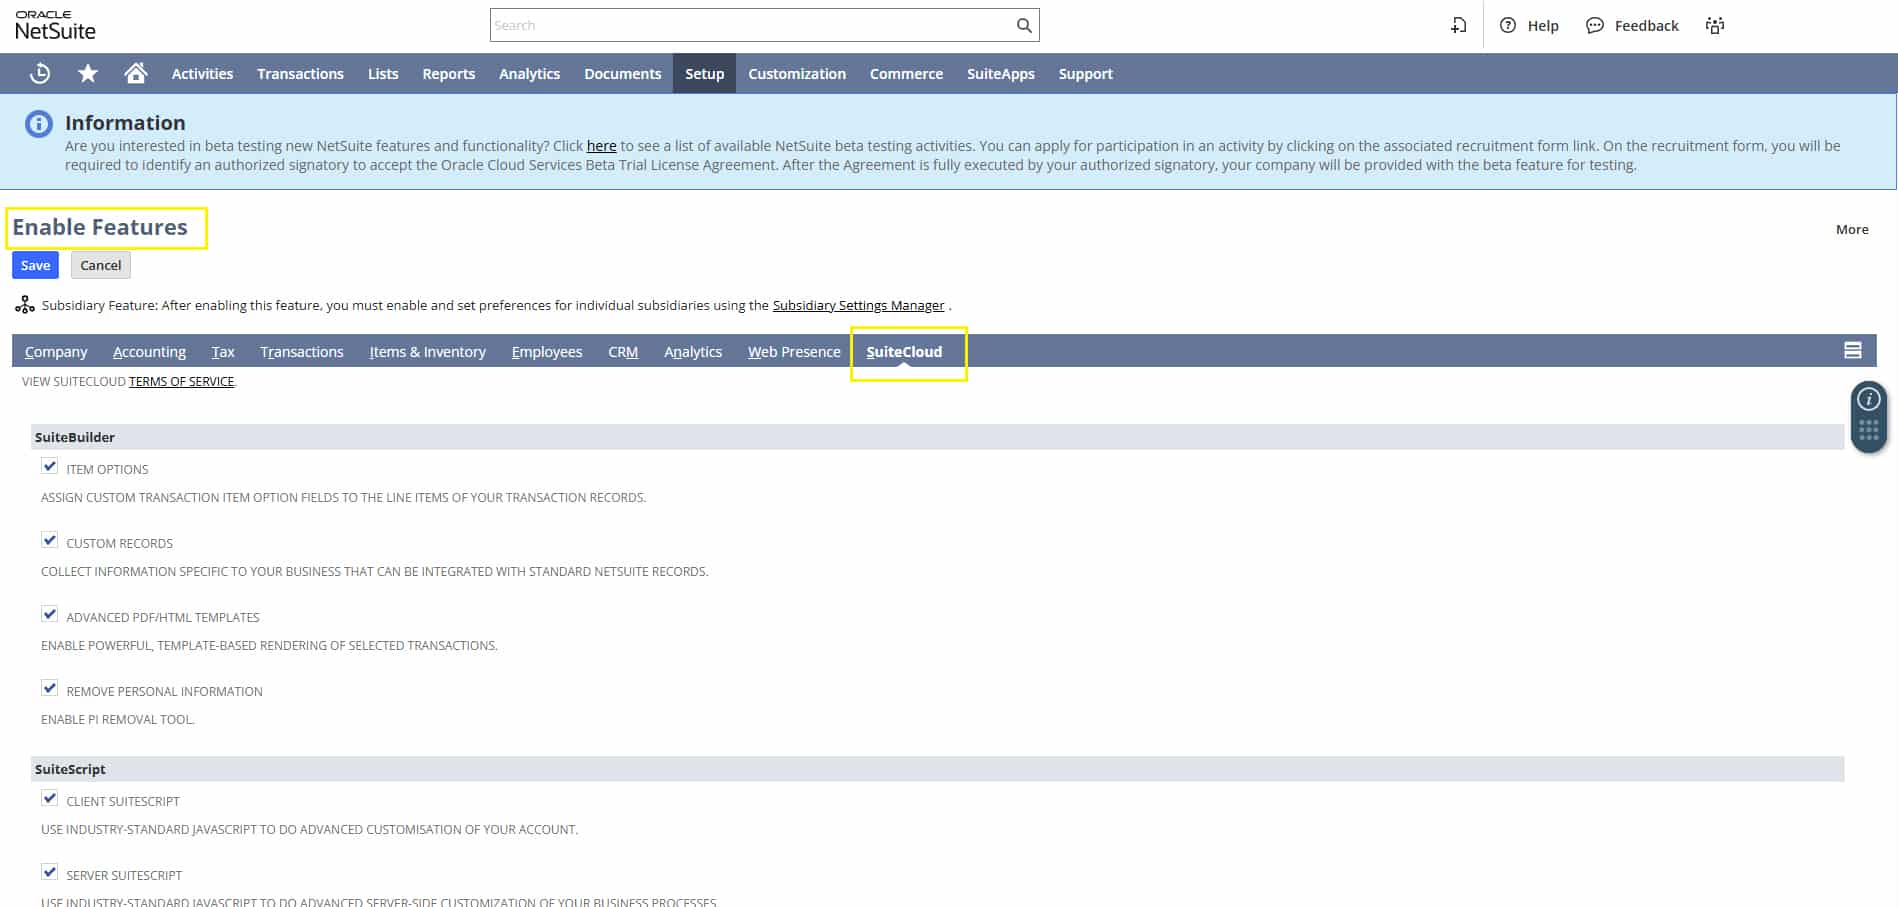1898x907 pixels.
Task: Uncheck the Item Options checkbox
Action: [x=49, y=466]
